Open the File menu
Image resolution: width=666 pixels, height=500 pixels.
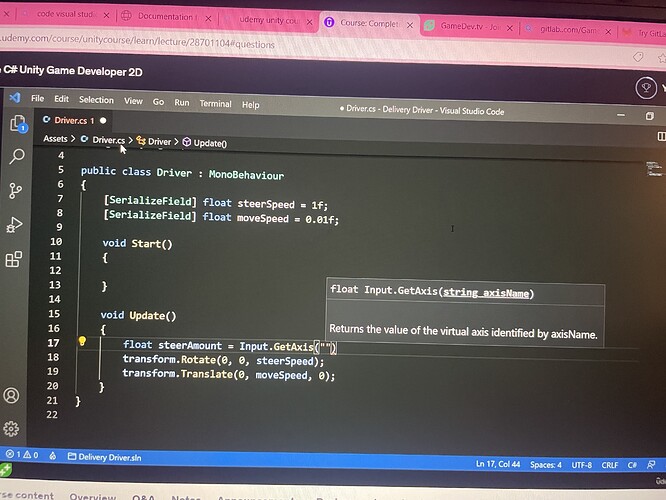(x=37, y=98)
